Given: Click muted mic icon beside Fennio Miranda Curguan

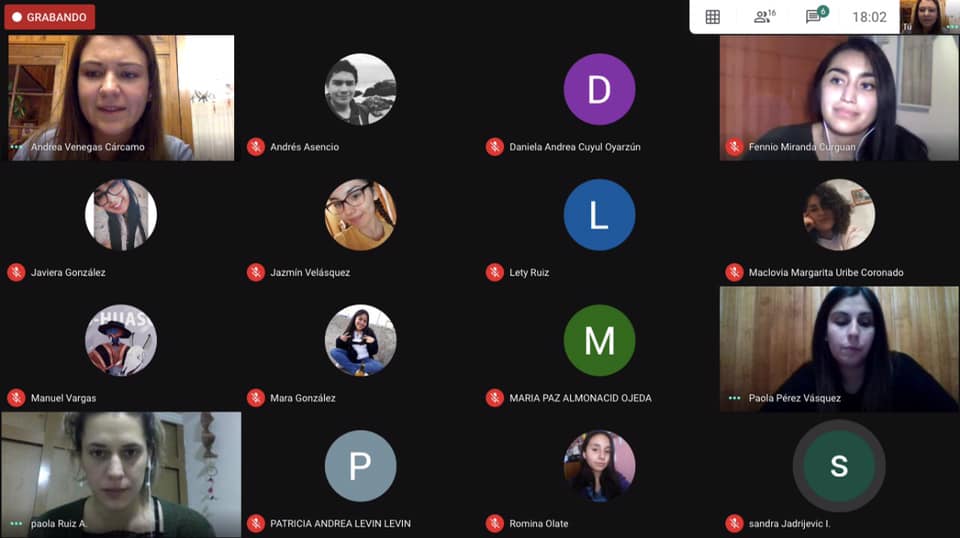Looking at the screenshot, I should 734,147.
